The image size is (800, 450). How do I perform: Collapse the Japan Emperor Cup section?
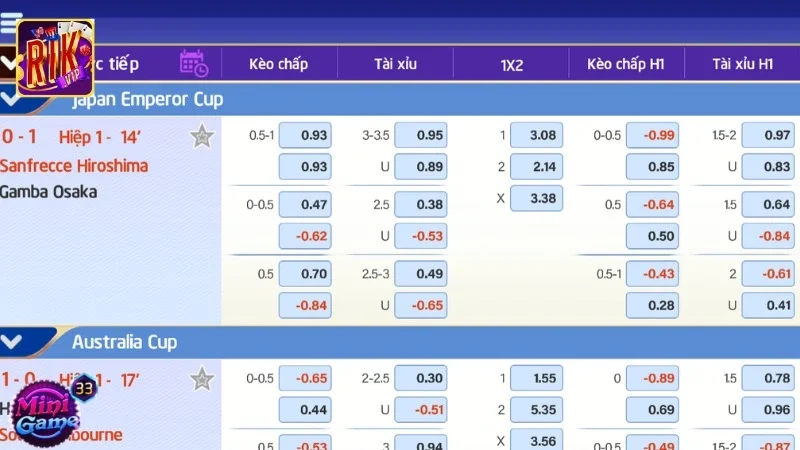pyautogui.click(x=11, y=99)
